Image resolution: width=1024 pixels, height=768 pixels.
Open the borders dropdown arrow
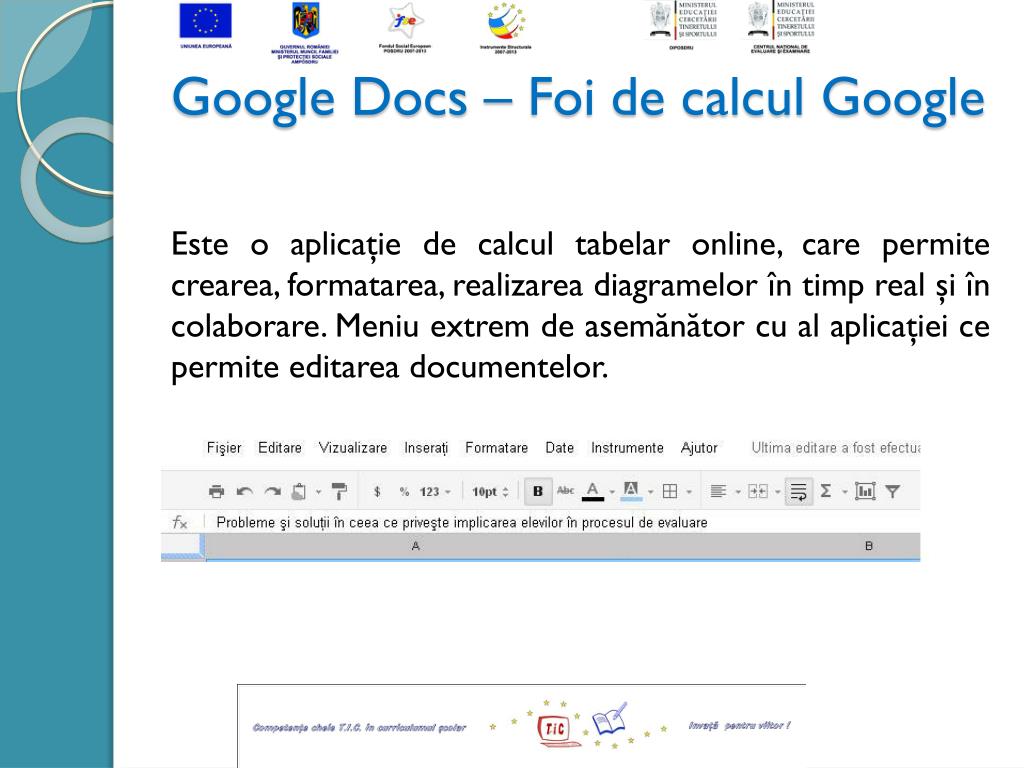689,492
